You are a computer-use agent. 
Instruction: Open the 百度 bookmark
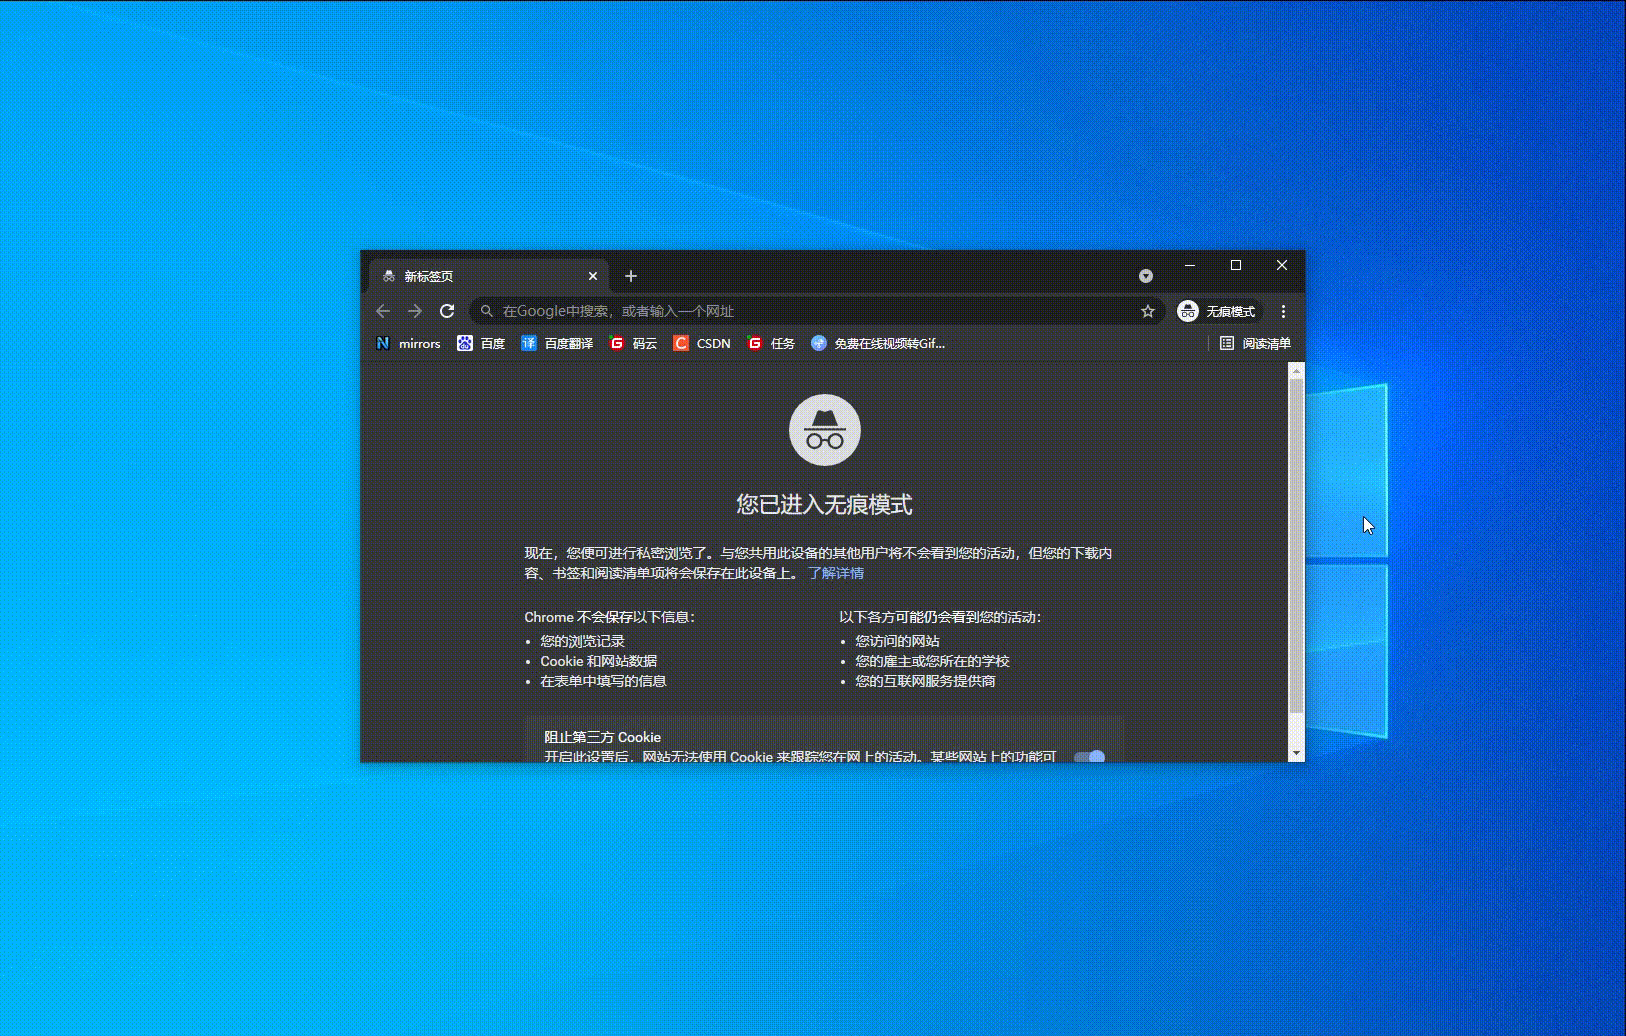[481, 343]
